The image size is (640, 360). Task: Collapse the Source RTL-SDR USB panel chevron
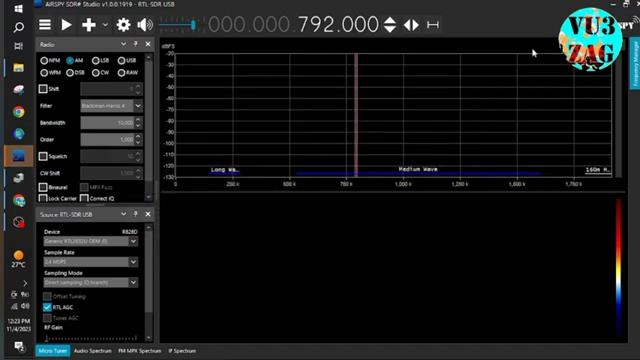click(x=123, y=214)
